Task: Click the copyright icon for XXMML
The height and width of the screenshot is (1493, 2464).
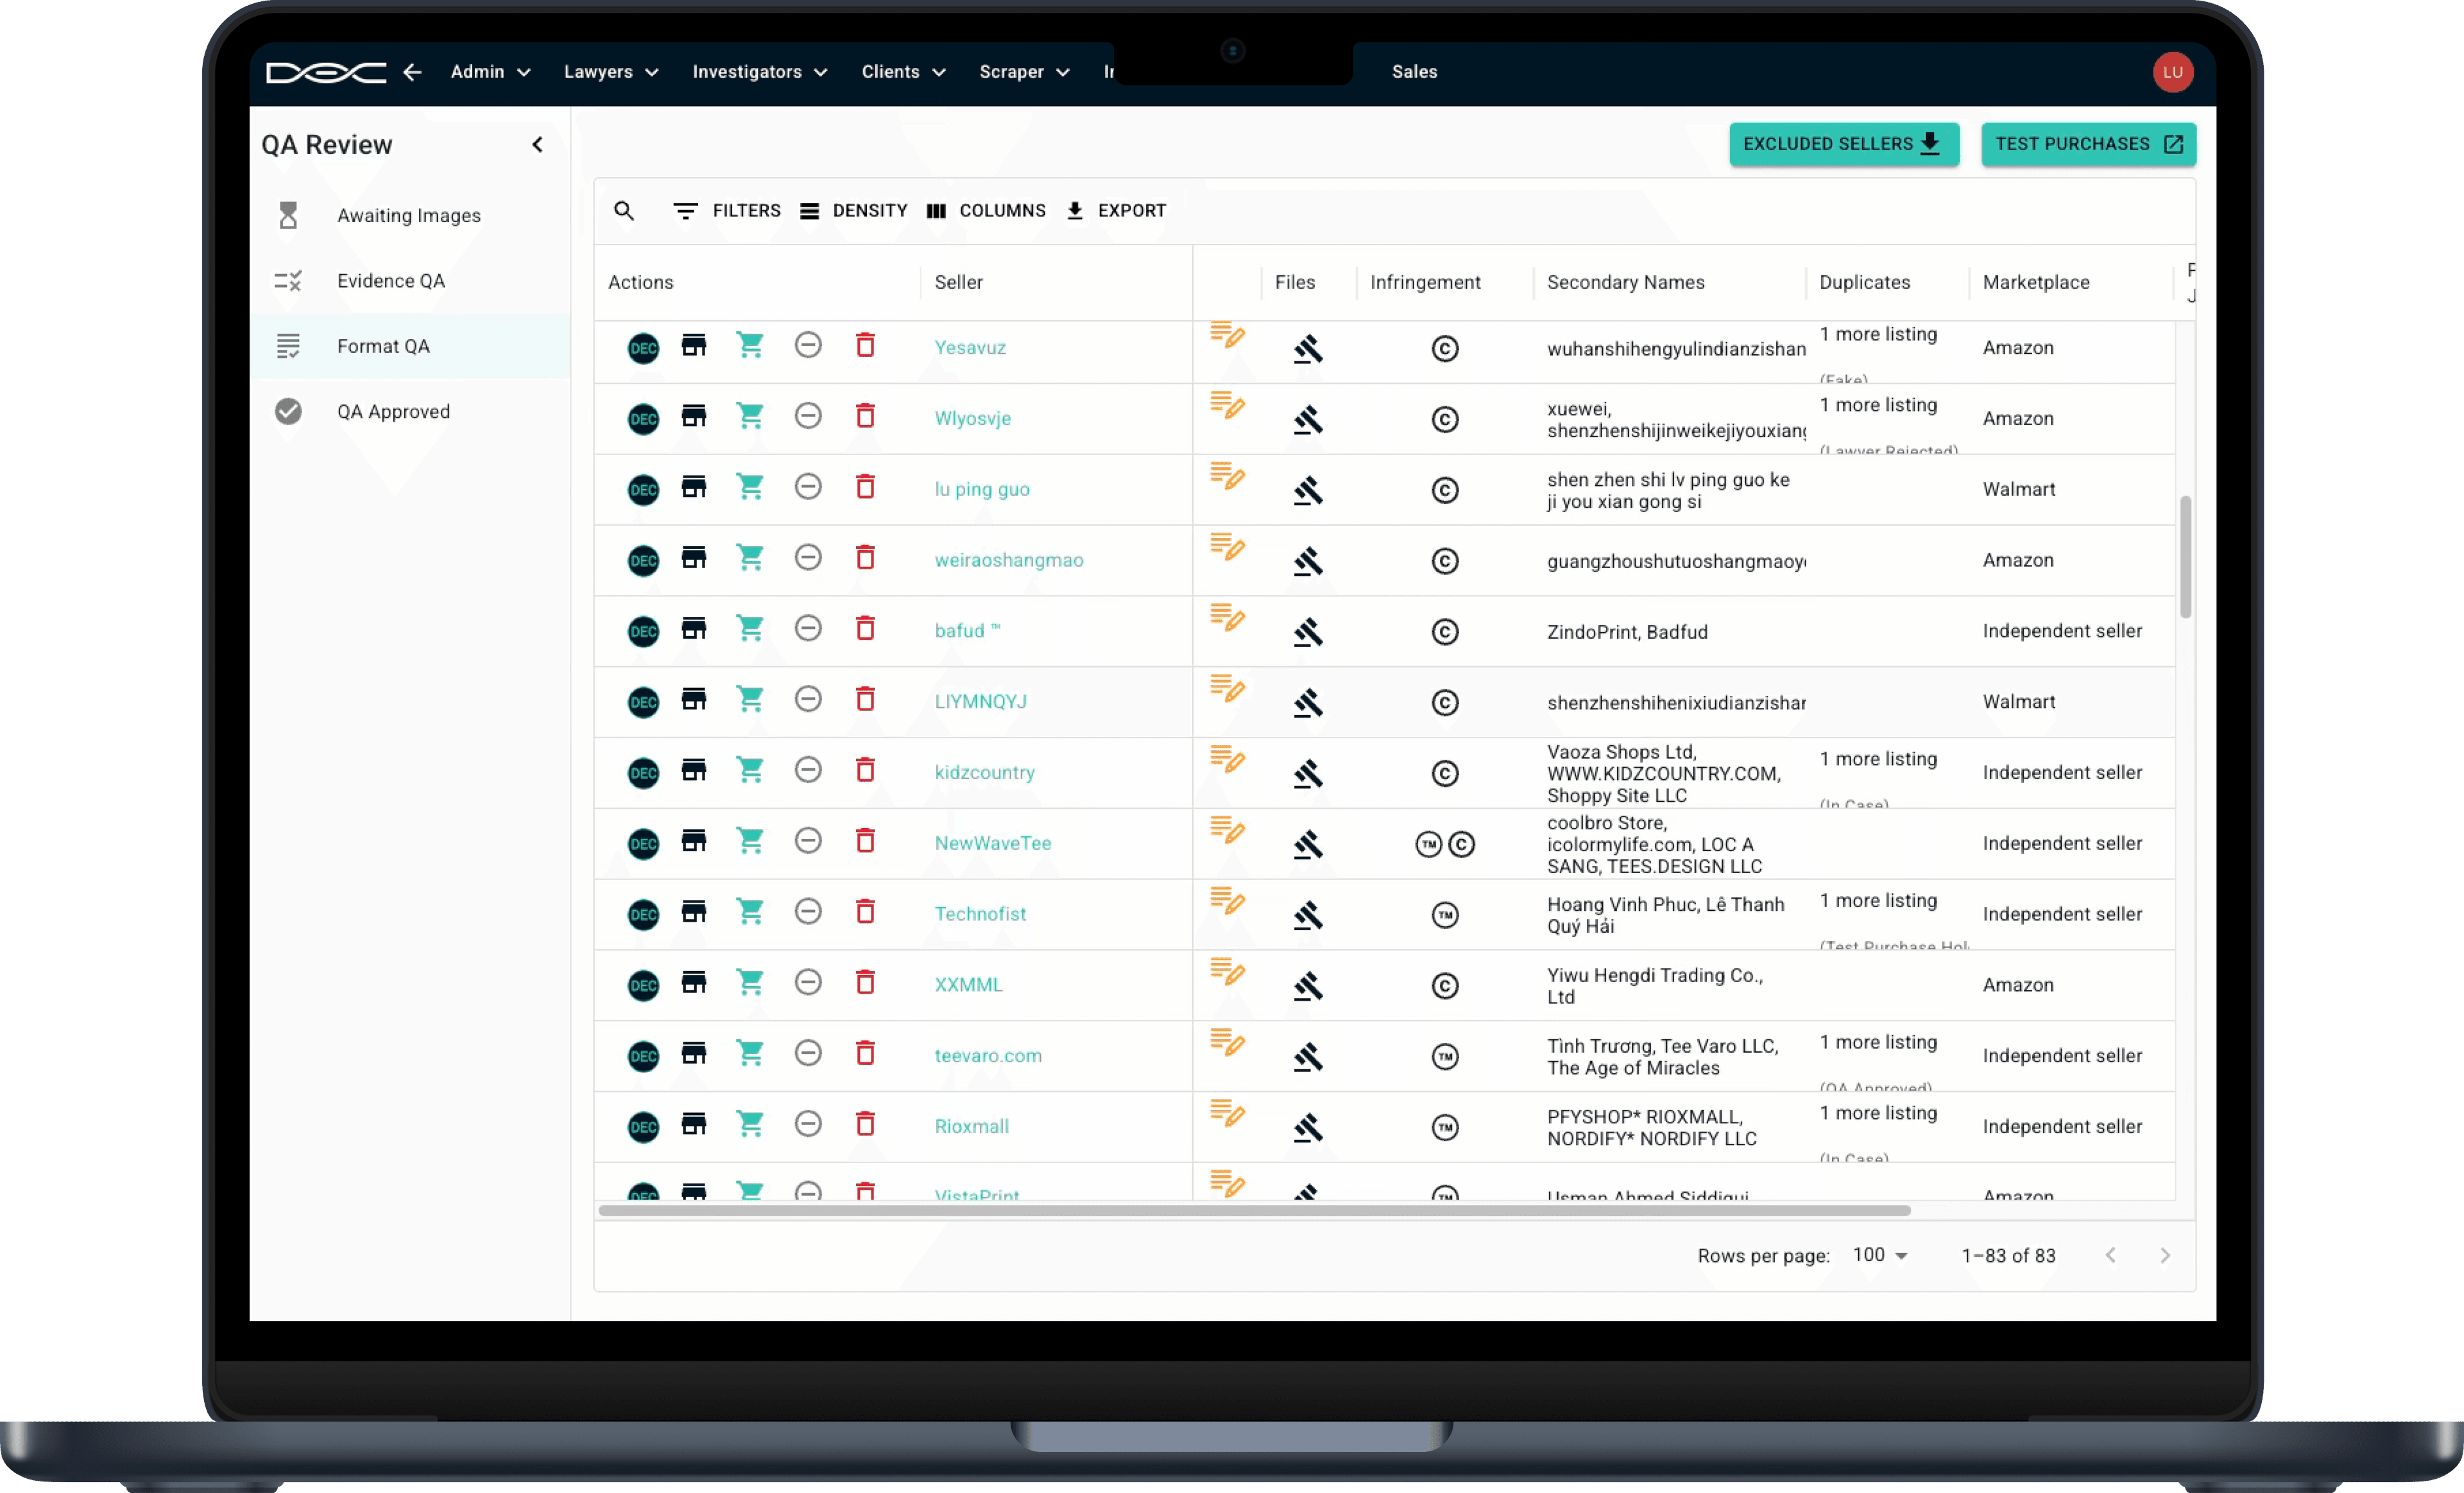Action: pos(1445,986)
